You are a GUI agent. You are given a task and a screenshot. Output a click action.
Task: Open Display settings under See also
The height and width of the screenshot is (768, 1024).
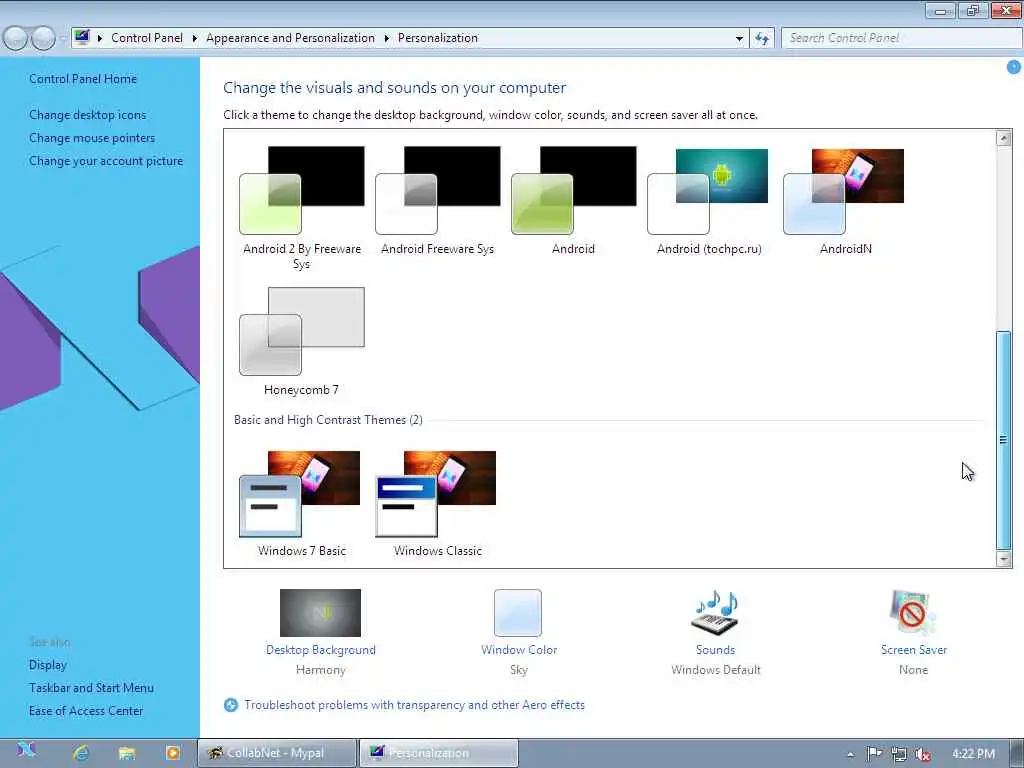48,665
